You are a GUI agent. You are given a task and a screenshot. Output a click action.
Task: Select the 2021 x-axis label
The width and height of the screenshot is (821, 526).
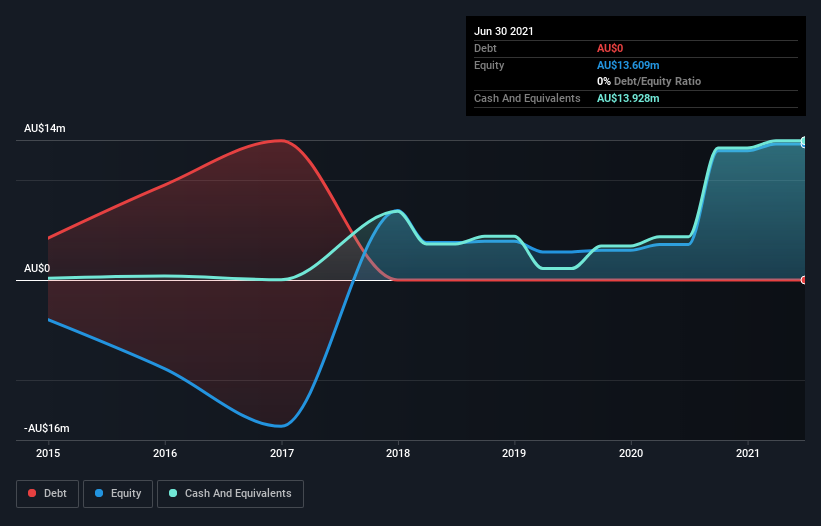[748, 453]
